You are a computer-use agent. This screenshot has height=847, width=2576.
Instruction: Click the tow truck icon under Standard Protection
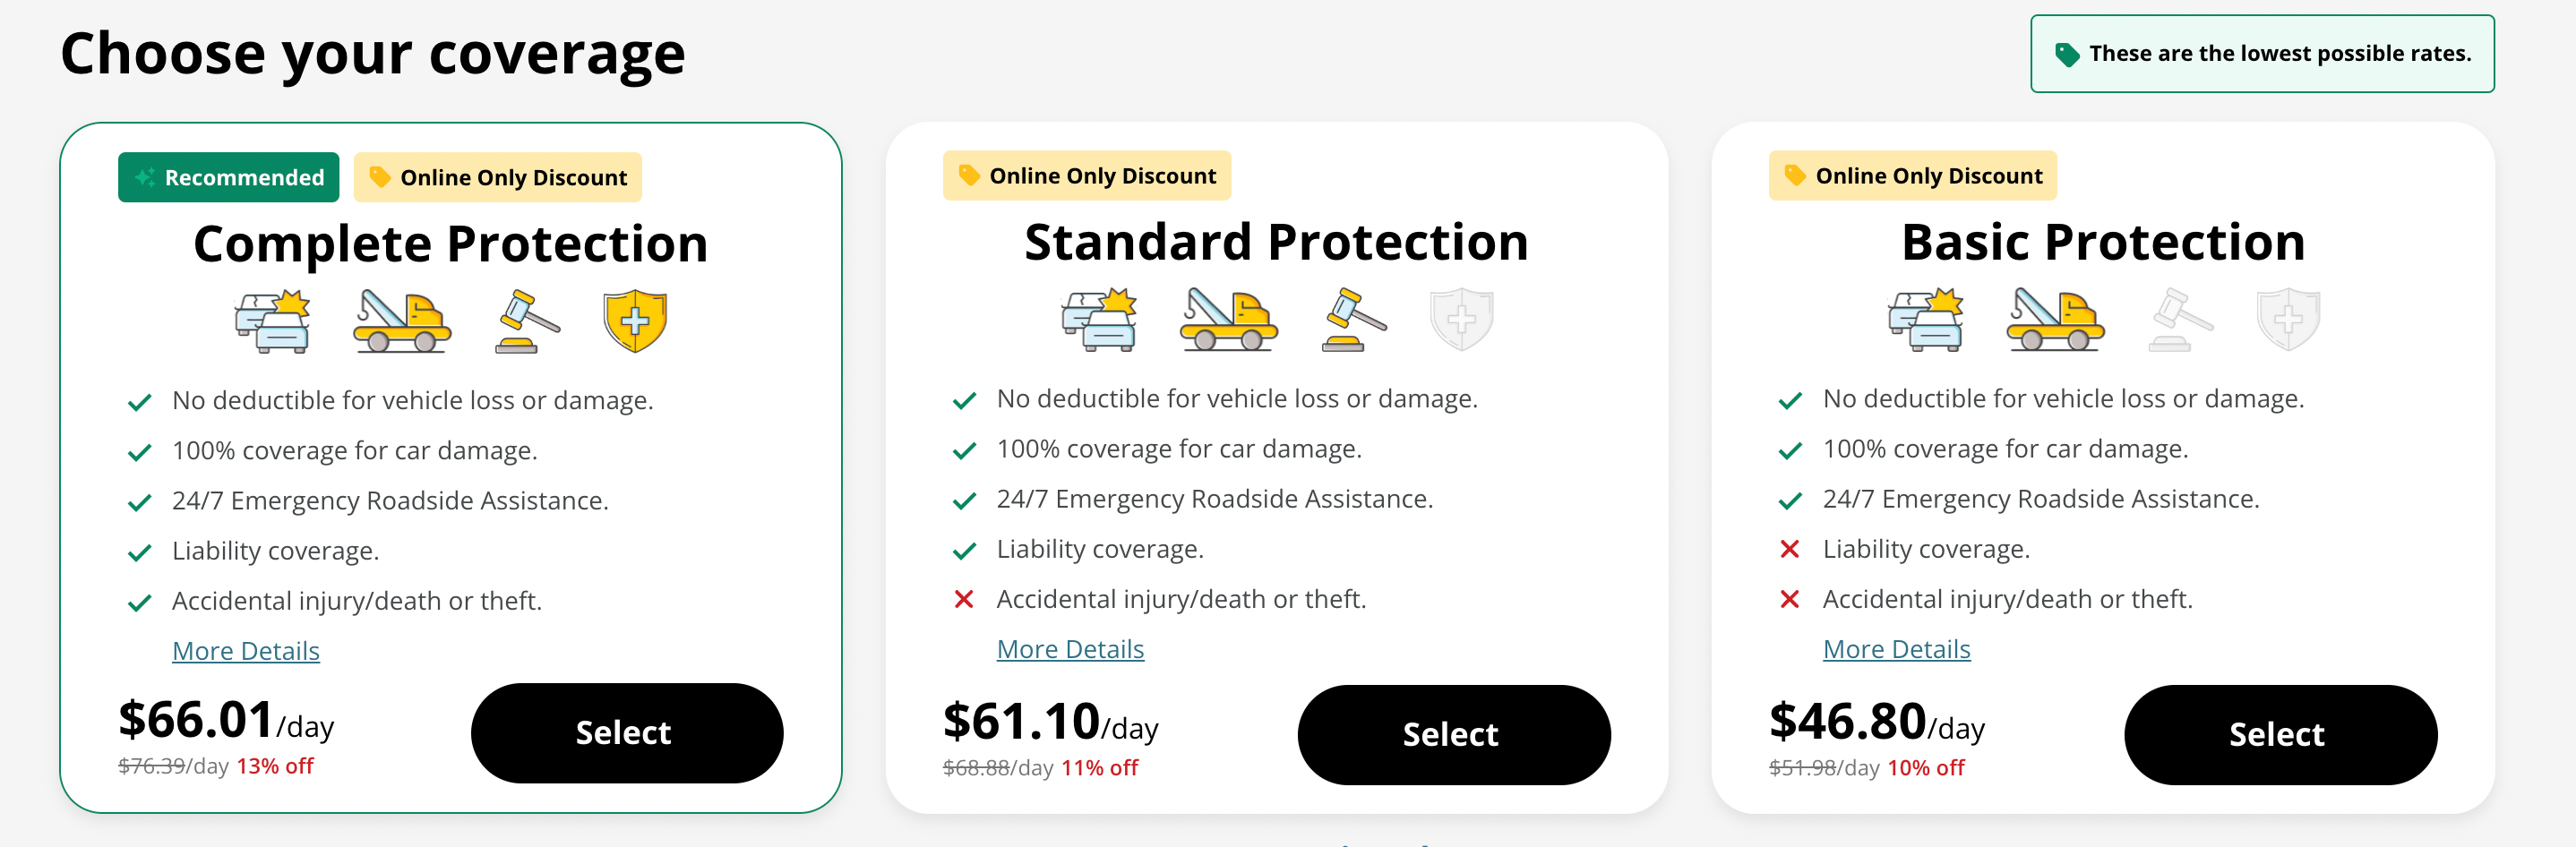click(x=1229, y=320)
